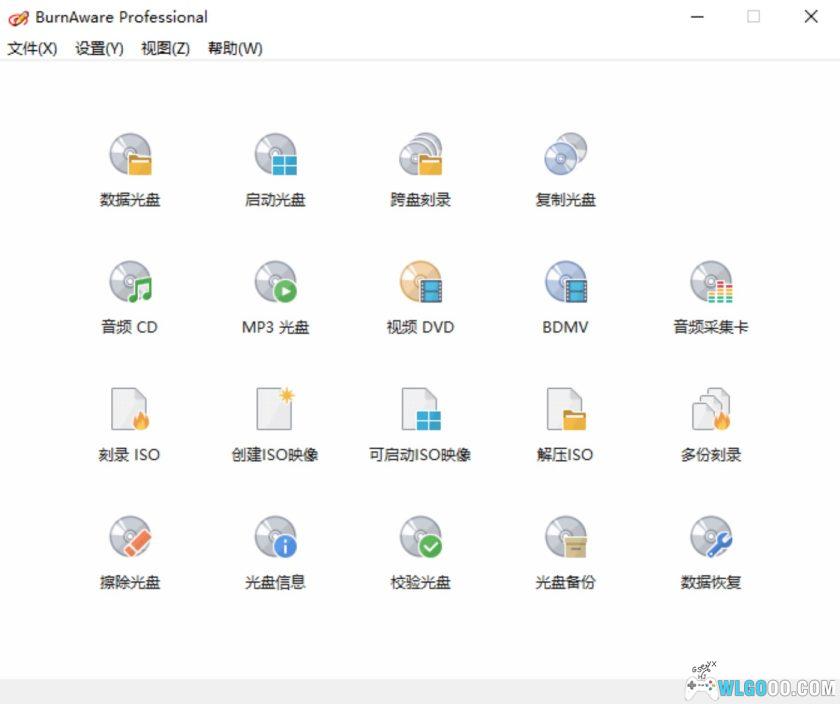Select the MP3 光盘 tool
This screenshot has width=840, height=704.
click(x=275, y=295)
